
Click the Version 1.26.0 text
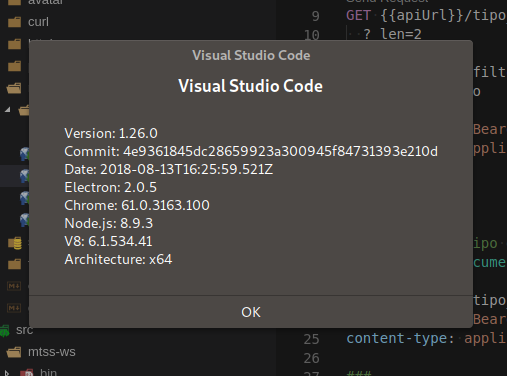point(111,133)
